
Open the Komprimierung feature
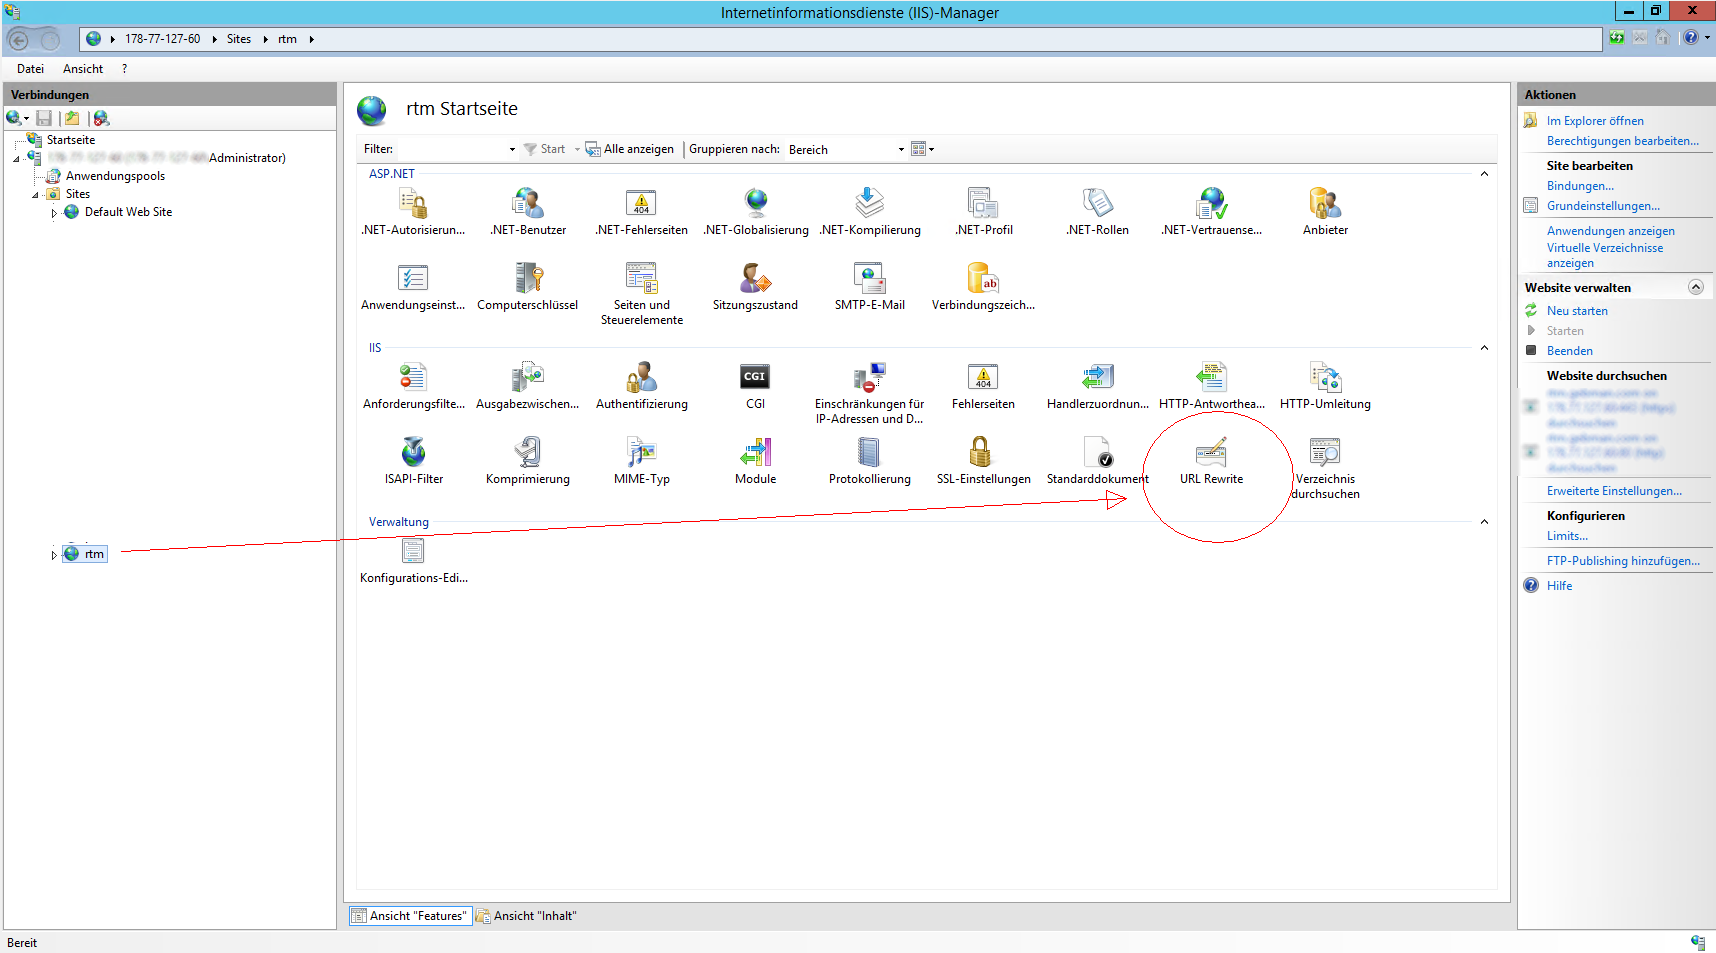click(x=527, y=455)
